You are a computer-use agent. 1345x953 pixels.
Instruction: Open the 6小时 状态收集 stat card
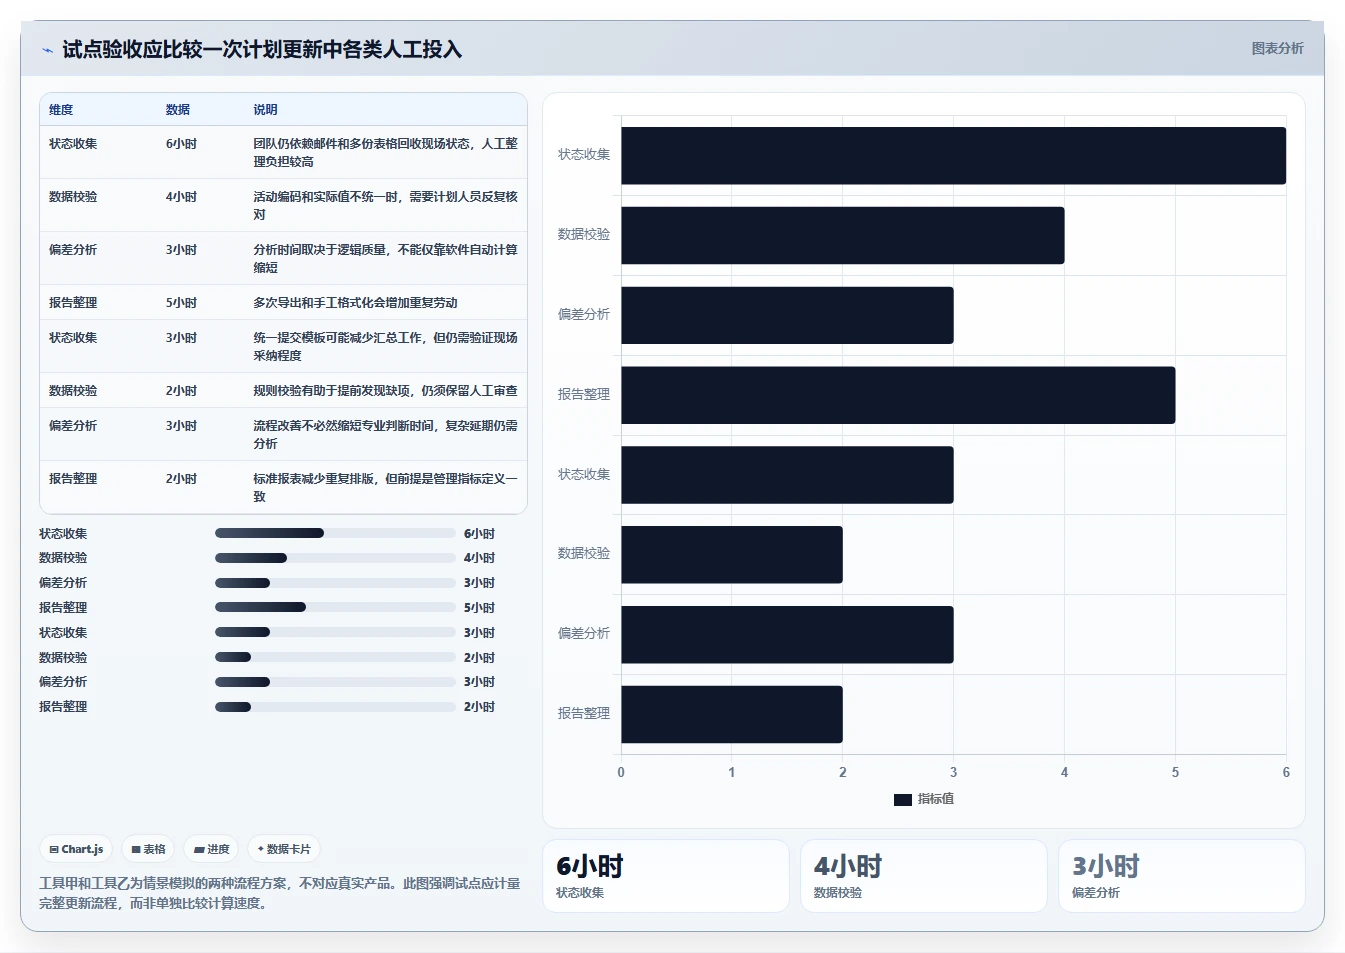pyautogui.click(x=666, y=876)
